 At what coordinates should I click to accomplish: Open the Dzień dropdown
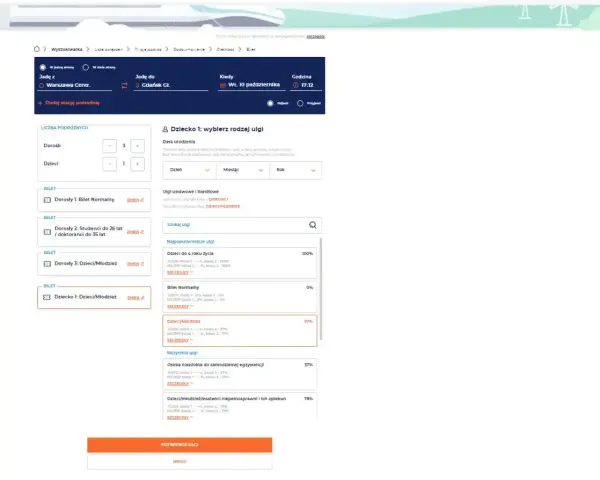[189, 170]
